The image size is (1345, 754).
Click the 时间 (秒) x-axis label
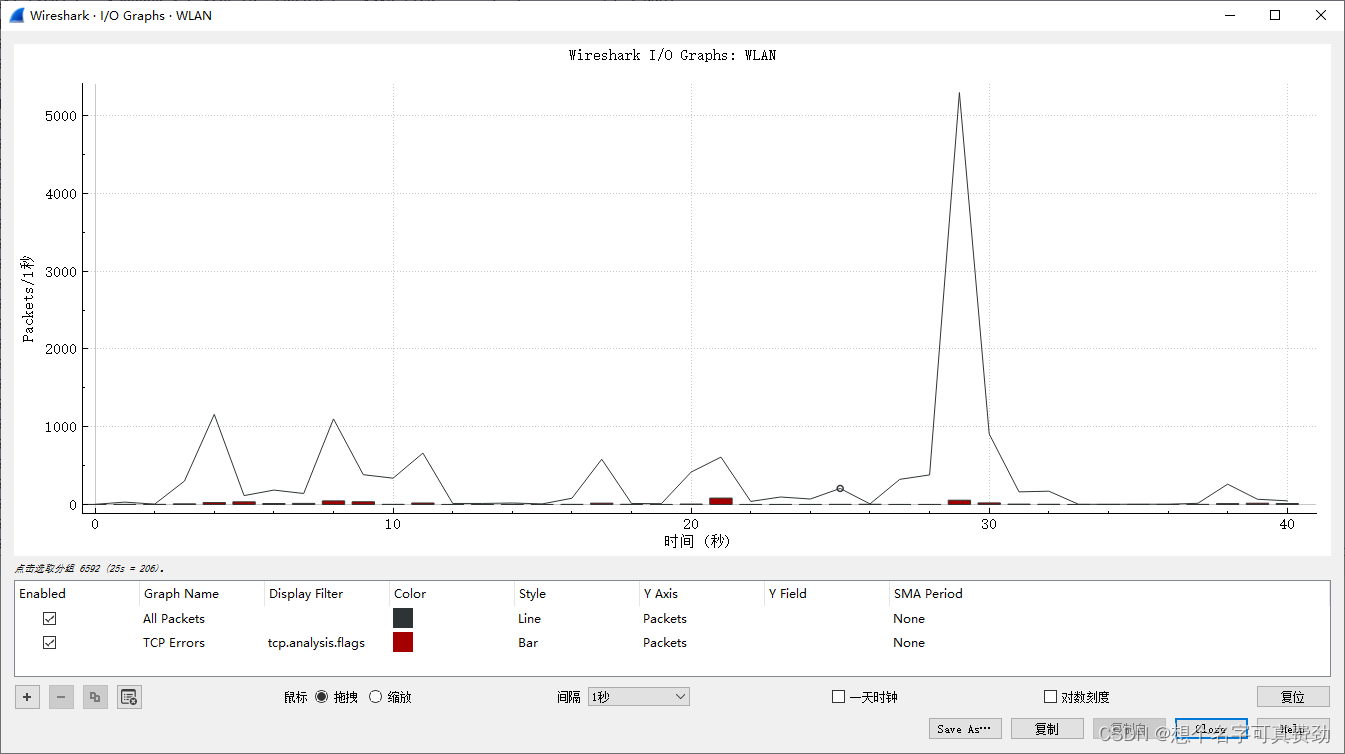coord(697,541)
